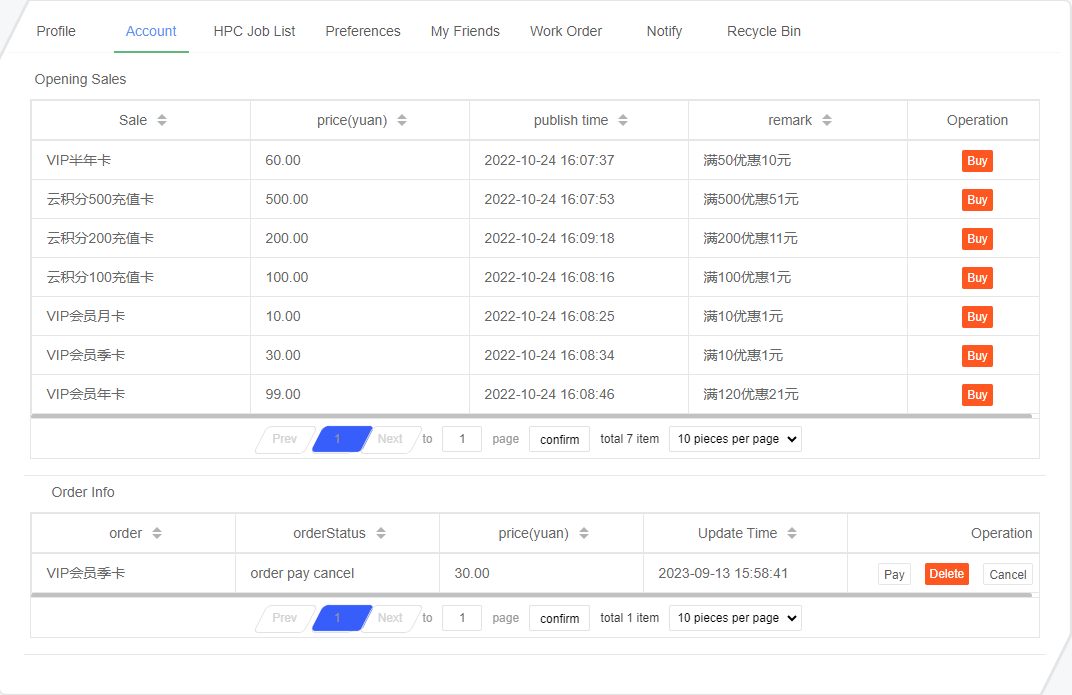Sort Order Info table by price(yuan)
The width and height of the screenshot is (1072, 695).
pyautogui.click(x=584, y=533)
